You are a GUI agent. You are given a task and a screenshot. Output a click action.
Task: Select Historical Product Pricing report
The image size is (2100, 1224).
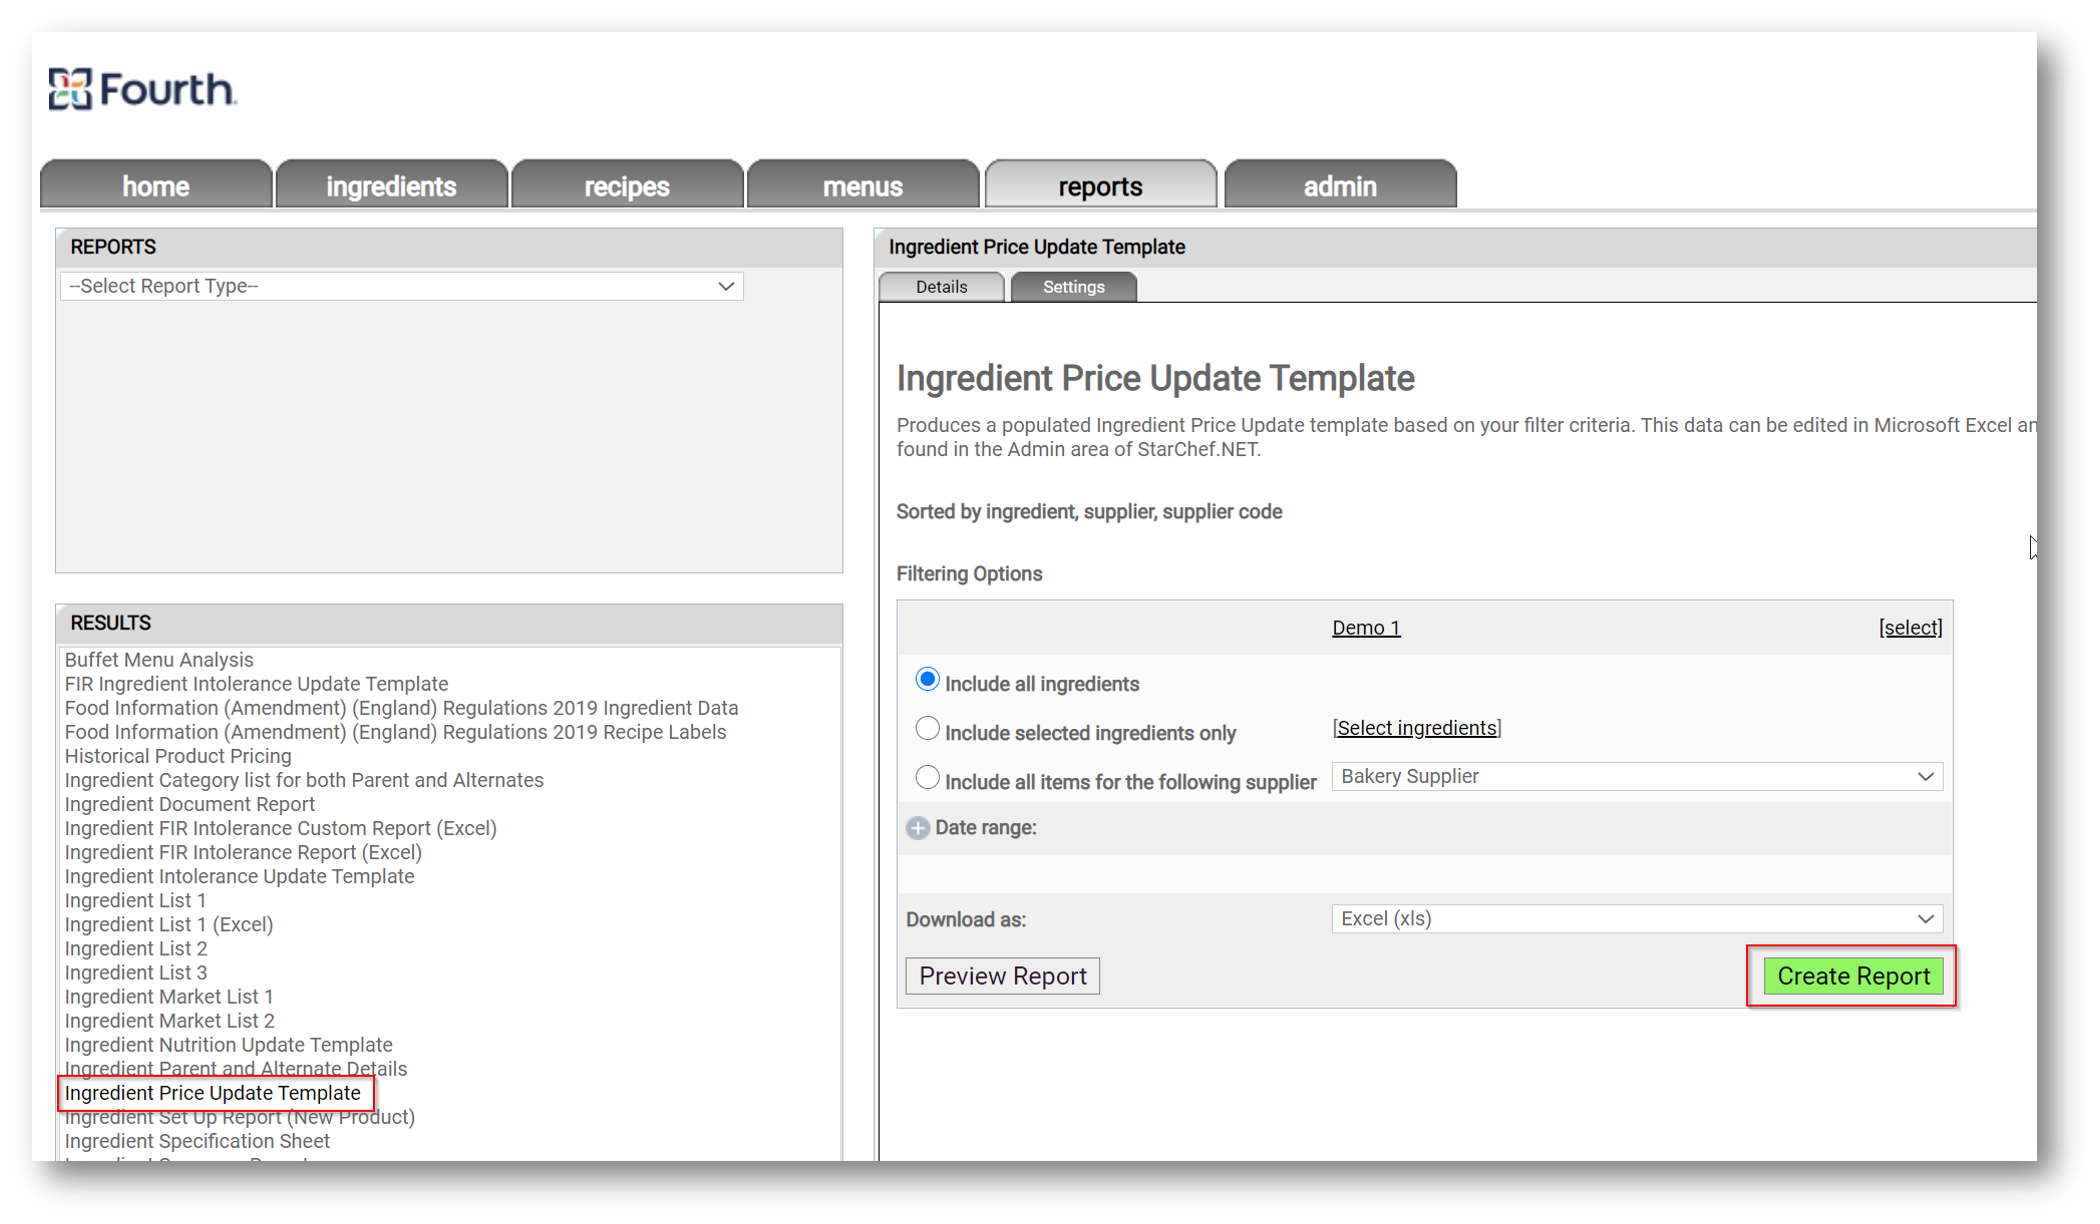point(178,756)
